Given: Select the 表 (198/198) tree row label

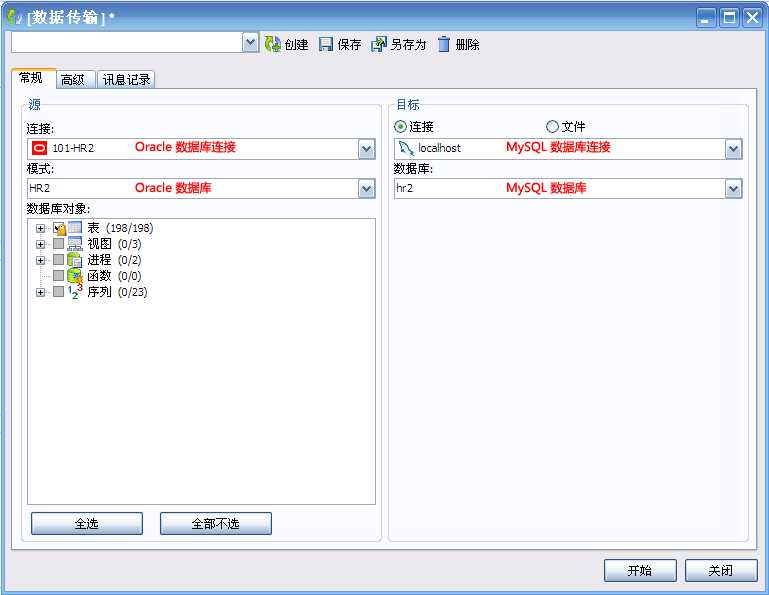Looking at the screenshot, I should tap(120, 228).
